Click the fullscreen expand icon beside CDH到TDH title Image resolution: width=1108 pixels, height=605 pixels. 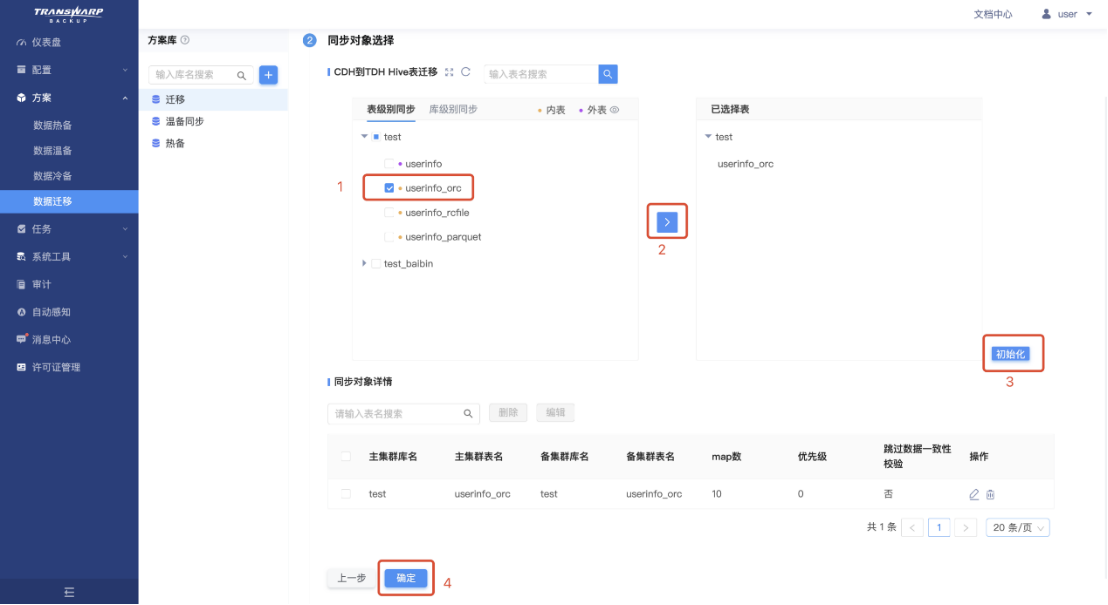click(x=449, y=72)
